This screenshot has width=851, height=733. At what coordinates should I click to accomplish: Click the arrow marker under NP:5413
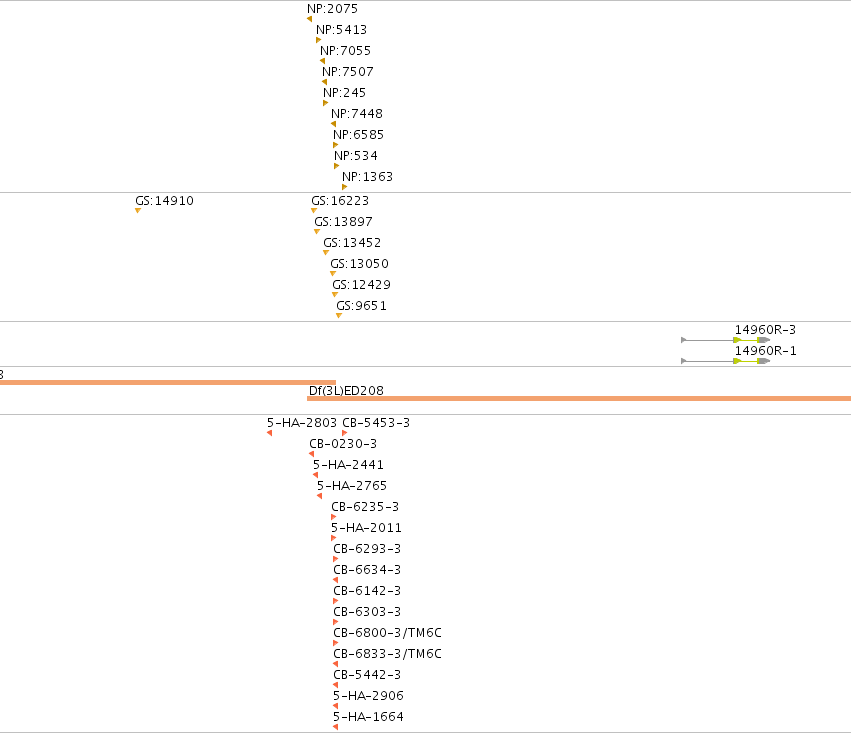[x=318, y=40]
